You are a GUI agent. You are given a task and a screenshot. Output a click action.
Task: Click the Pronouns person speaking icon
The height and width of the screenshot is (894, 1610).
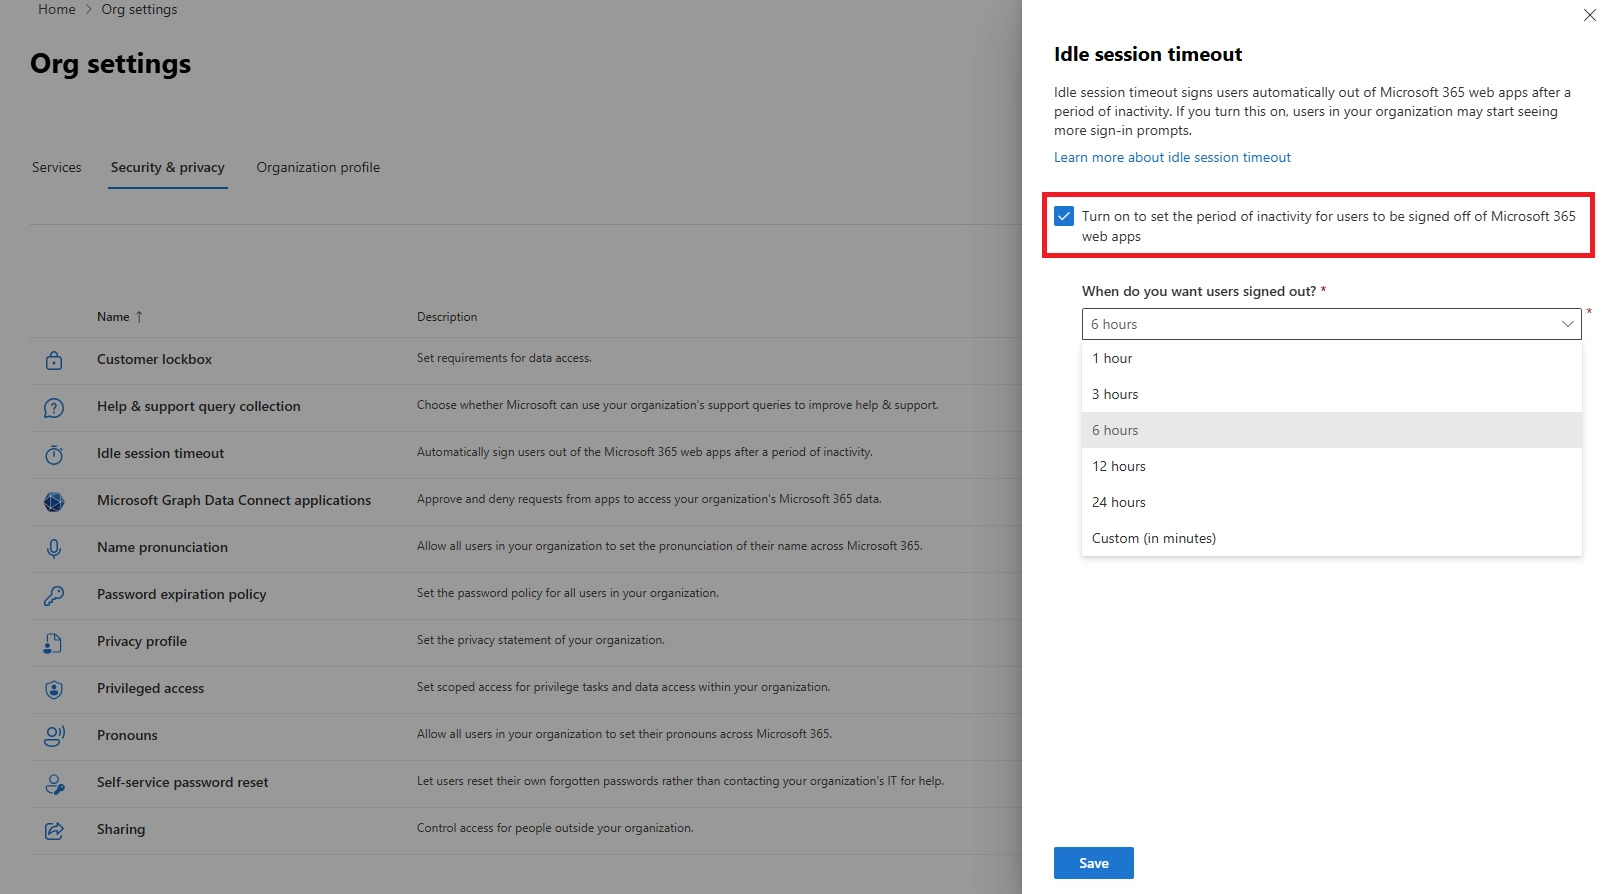(x=54, y=736)
